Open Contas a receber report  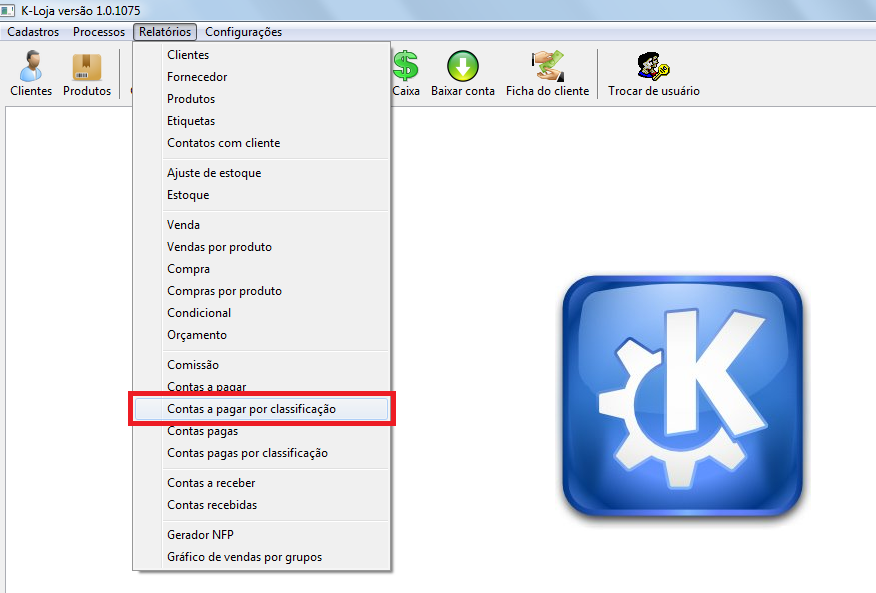pos(261,483)
